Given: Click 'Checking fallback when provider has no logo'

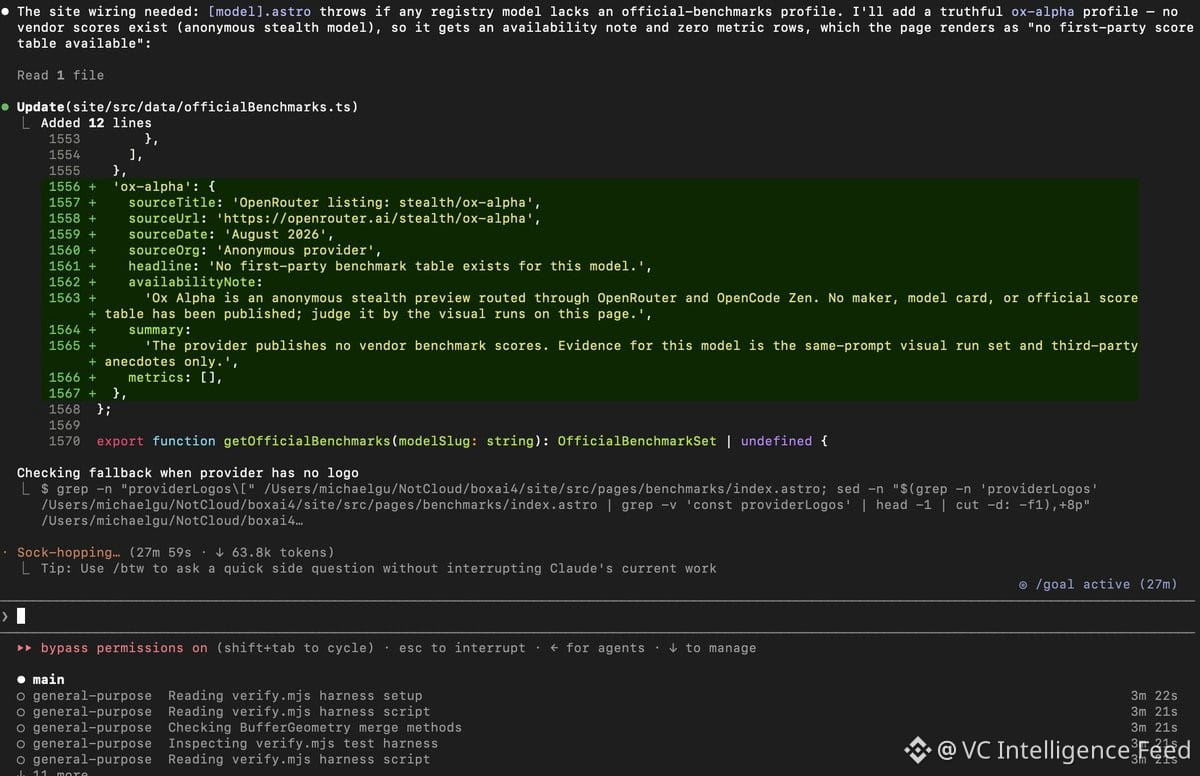Looking at the screenshot, I should pyautogui.click(x=188, y=473).
